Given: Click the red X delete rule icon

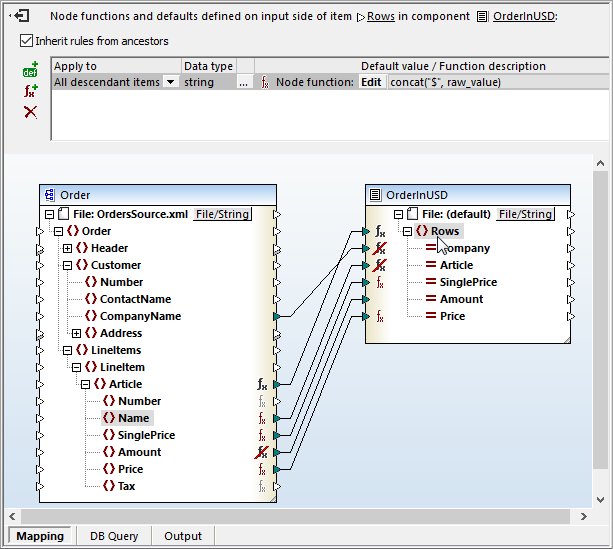Looking at the screenshot, I should tap(30, 111).
